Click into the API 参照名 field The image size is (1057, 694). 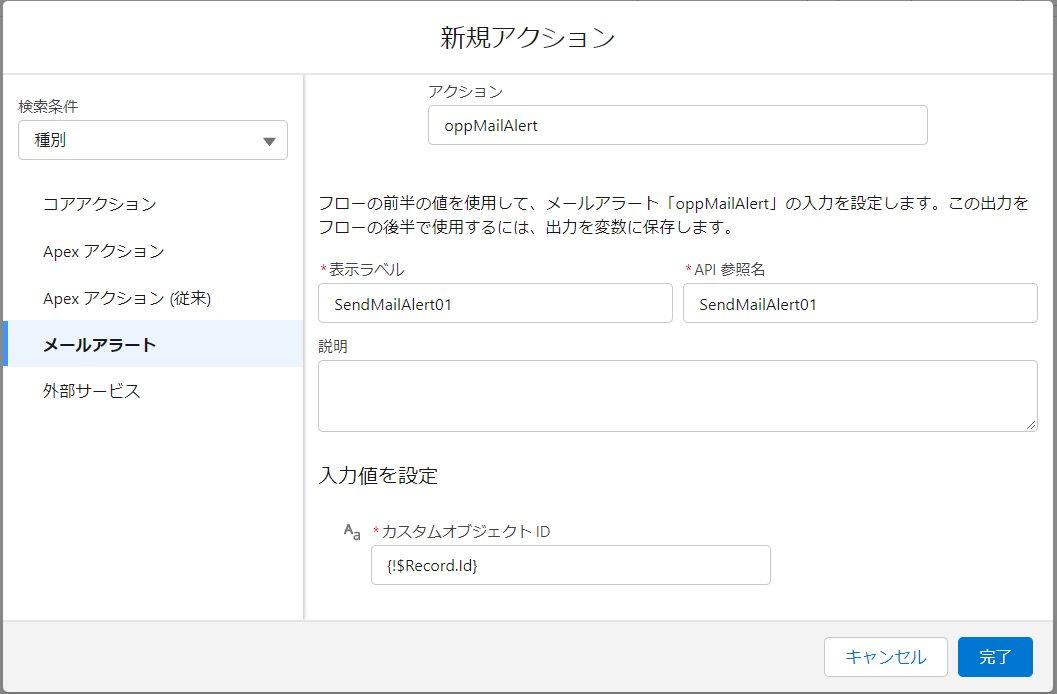860,304
